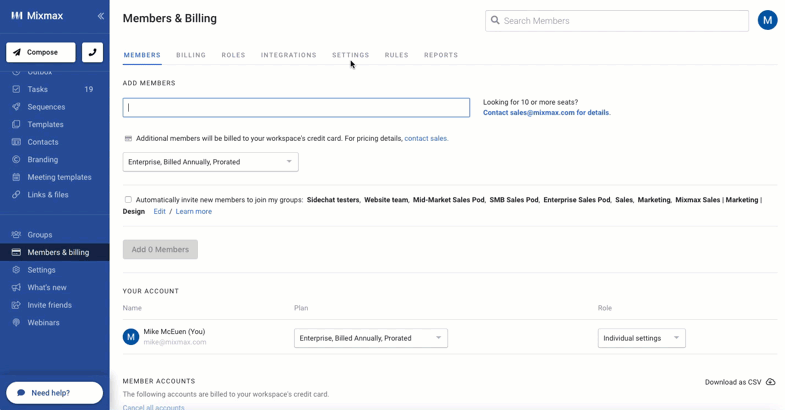Click the Download as CSV text
This screenshot has width=785, height=410.
[733, 382]
